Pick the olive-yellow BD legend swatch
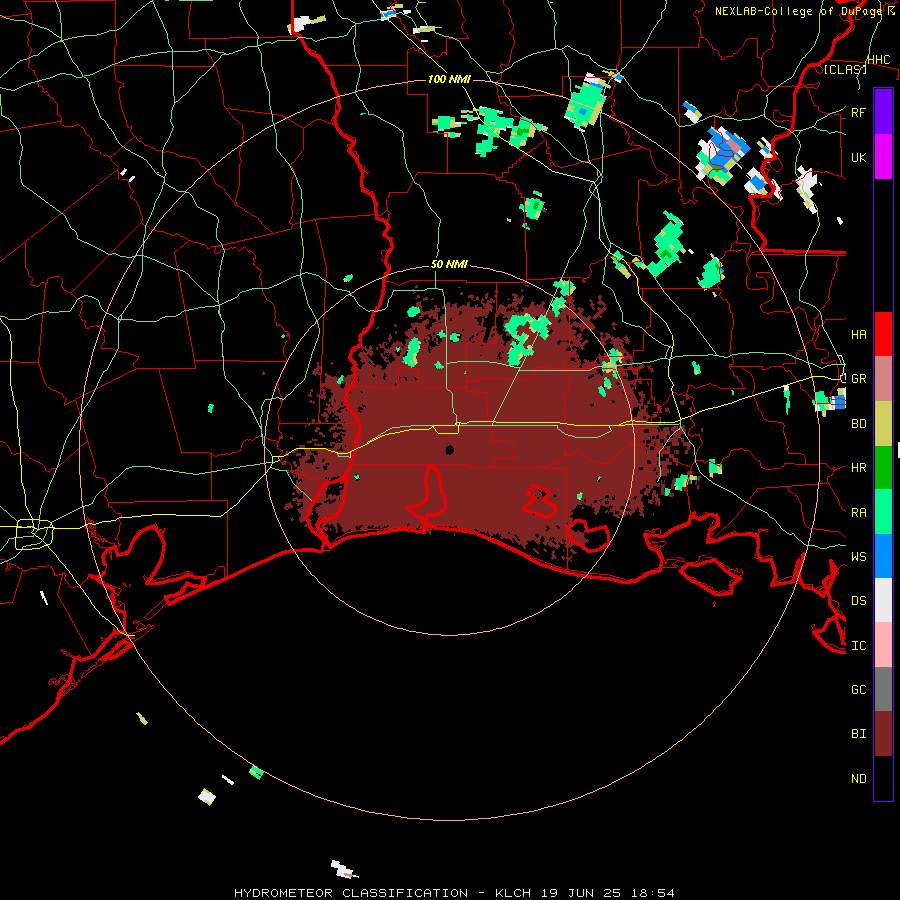 tap(883, 424)
